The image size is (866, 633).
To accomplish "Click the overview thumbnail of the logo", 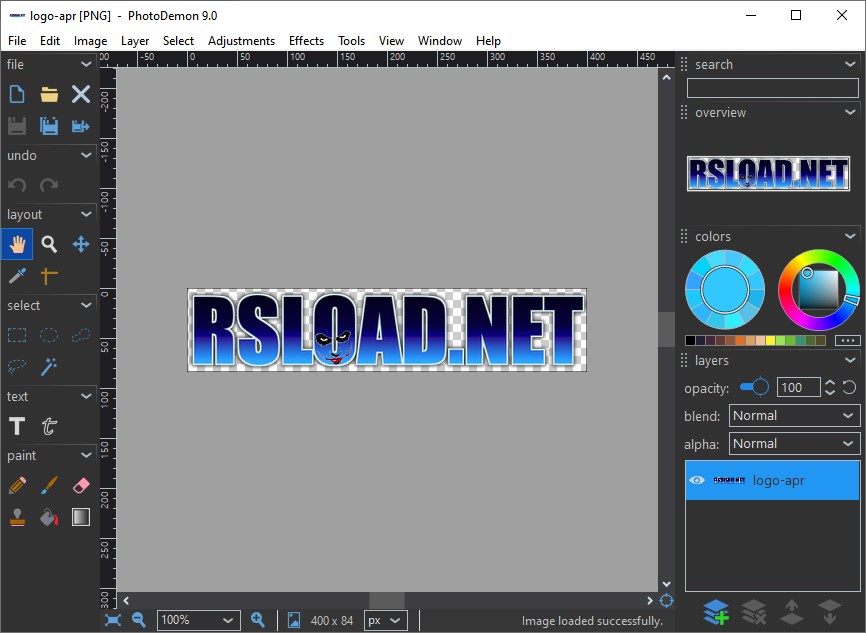I will [x=768, y=173].
